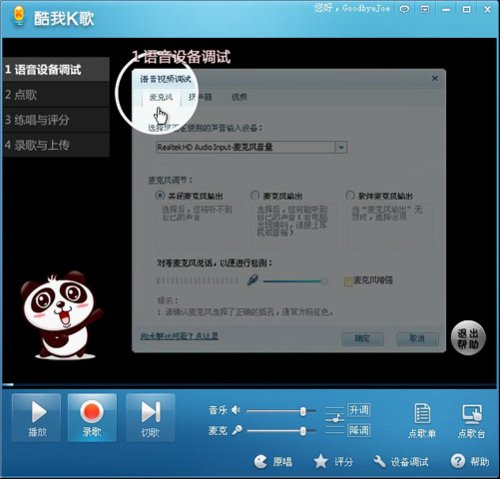Select step 1 语音设备调试 in the sidebar
The width and height of the screenshot is (500, 479).
point(56,70)
